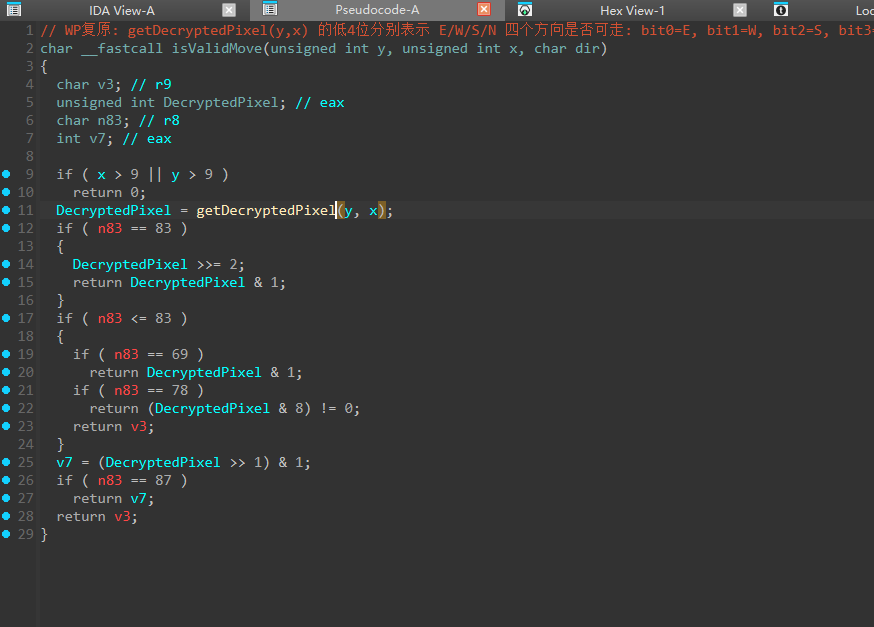This screenshot has width=874, height=627.
Task: Click isValidMove function name in signature
Action: [x=217, y=48]
